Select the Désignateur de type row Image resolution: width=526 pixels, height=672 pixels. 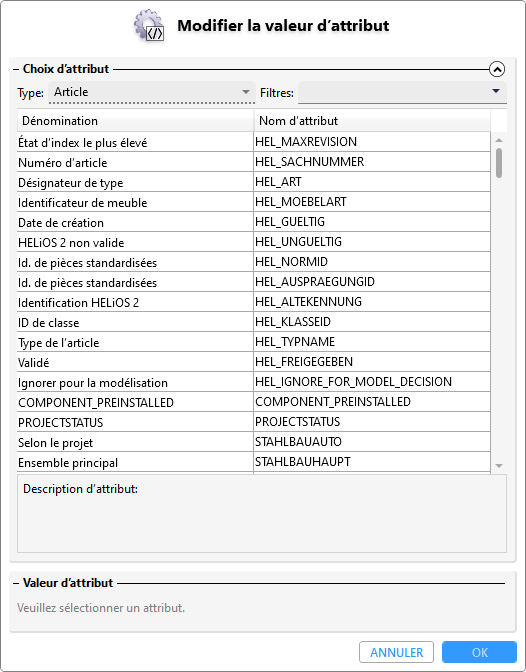click(253, 182)
